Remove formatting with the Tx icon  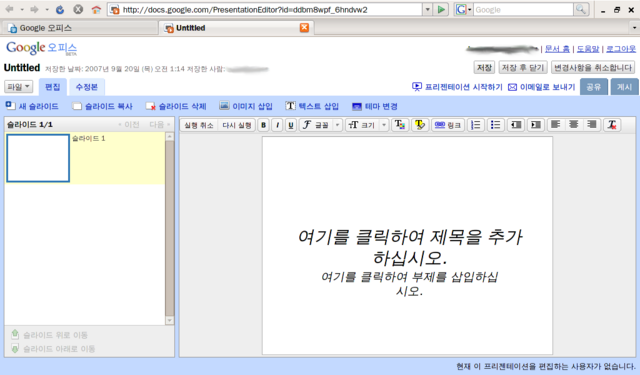pyautogui.click(x=612, y=125)
